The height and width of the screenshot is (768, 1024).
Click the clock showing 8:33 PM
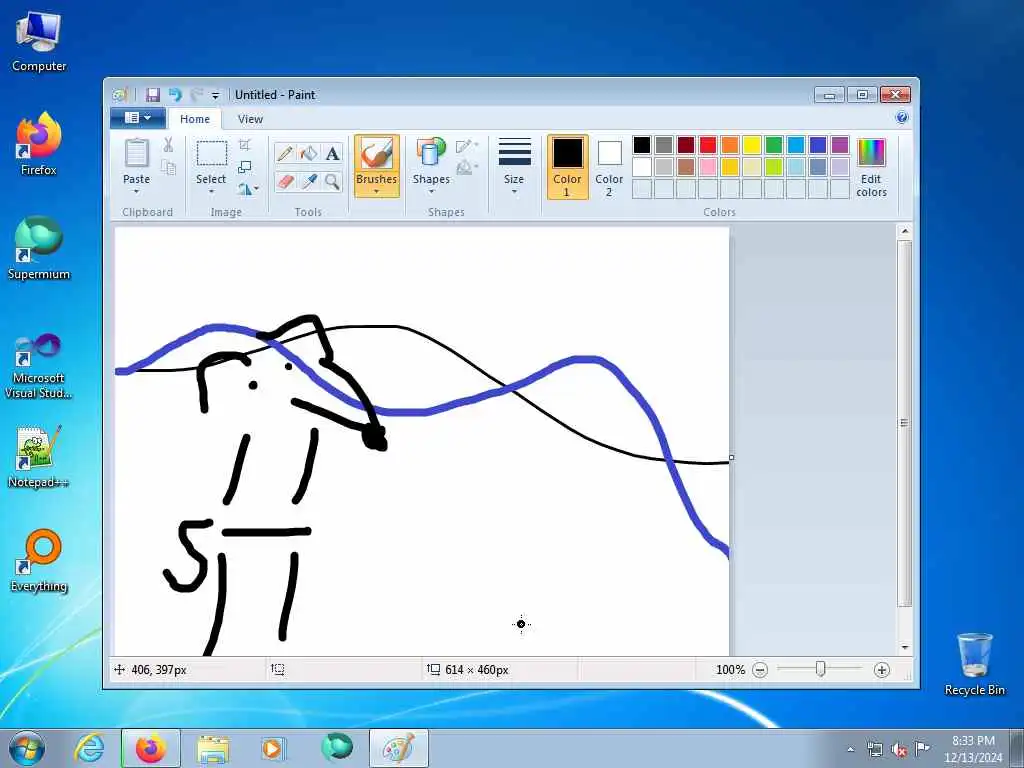973,741
